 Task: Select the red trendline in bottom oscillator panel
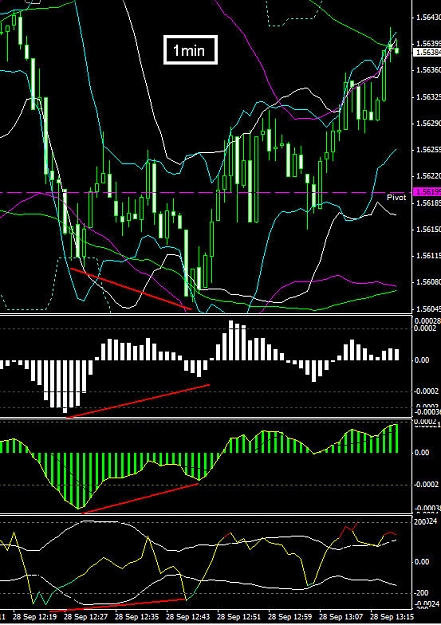click(118, 605)
